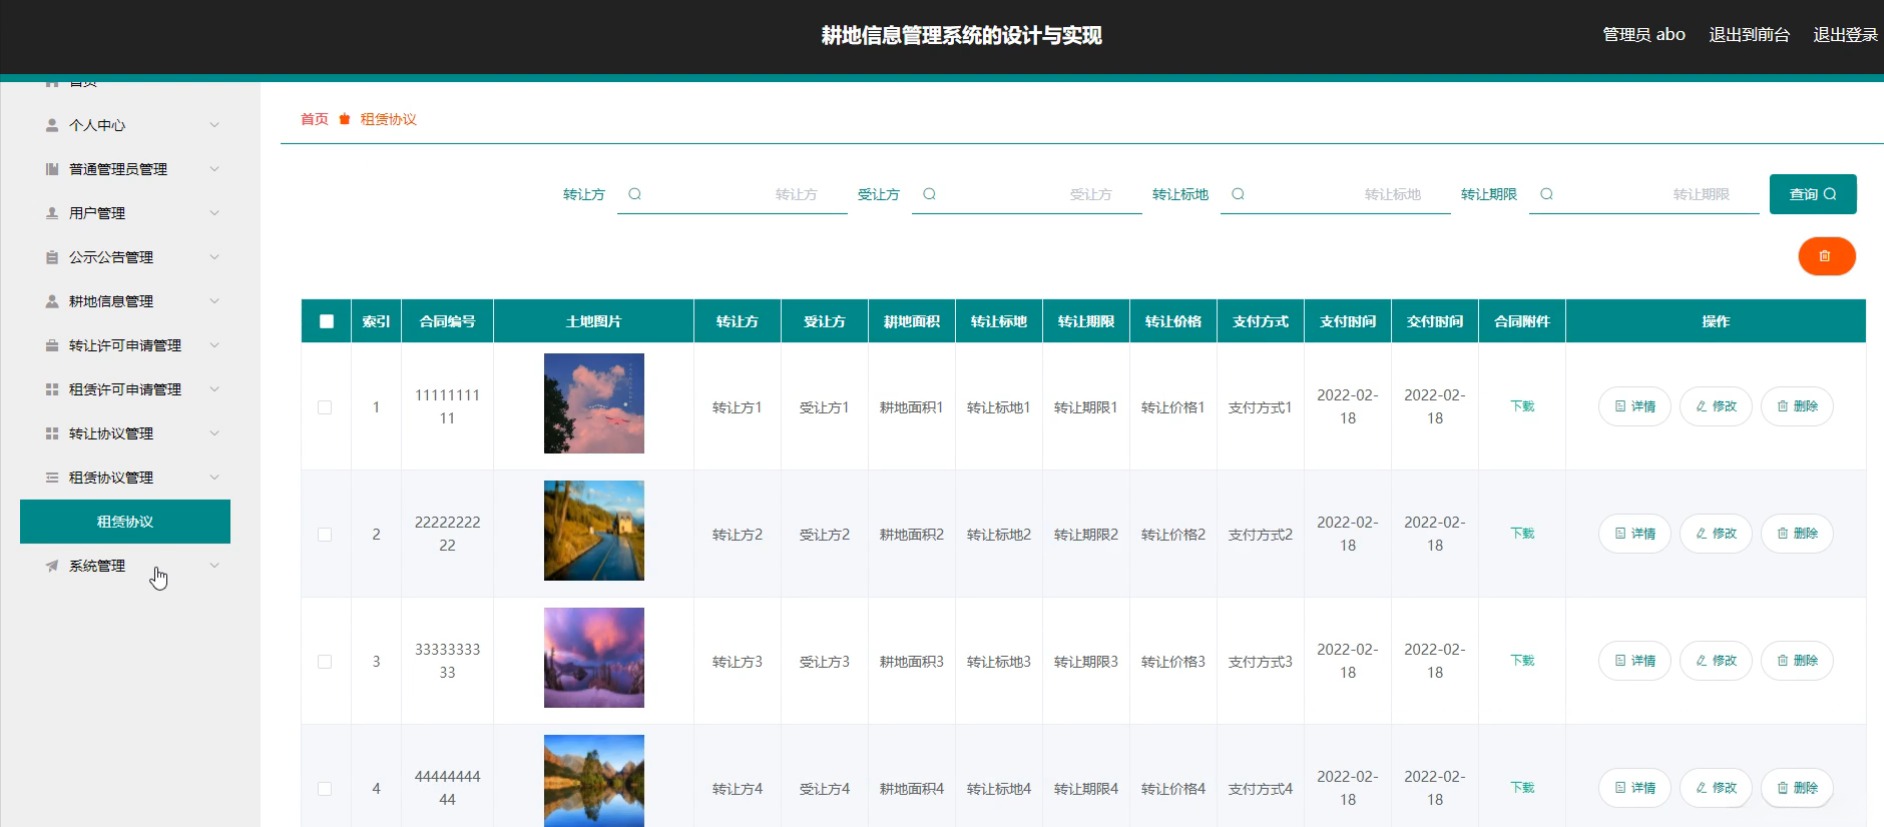
Task: Open the land image thumbnail in row 1
Action: click(x=594, y=403)
